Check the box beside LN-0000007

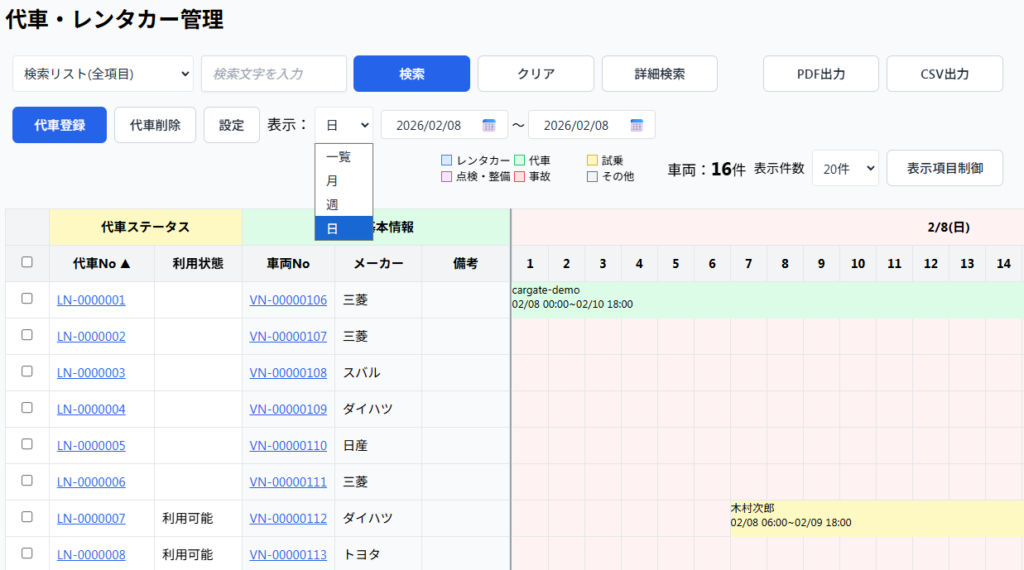27,518
